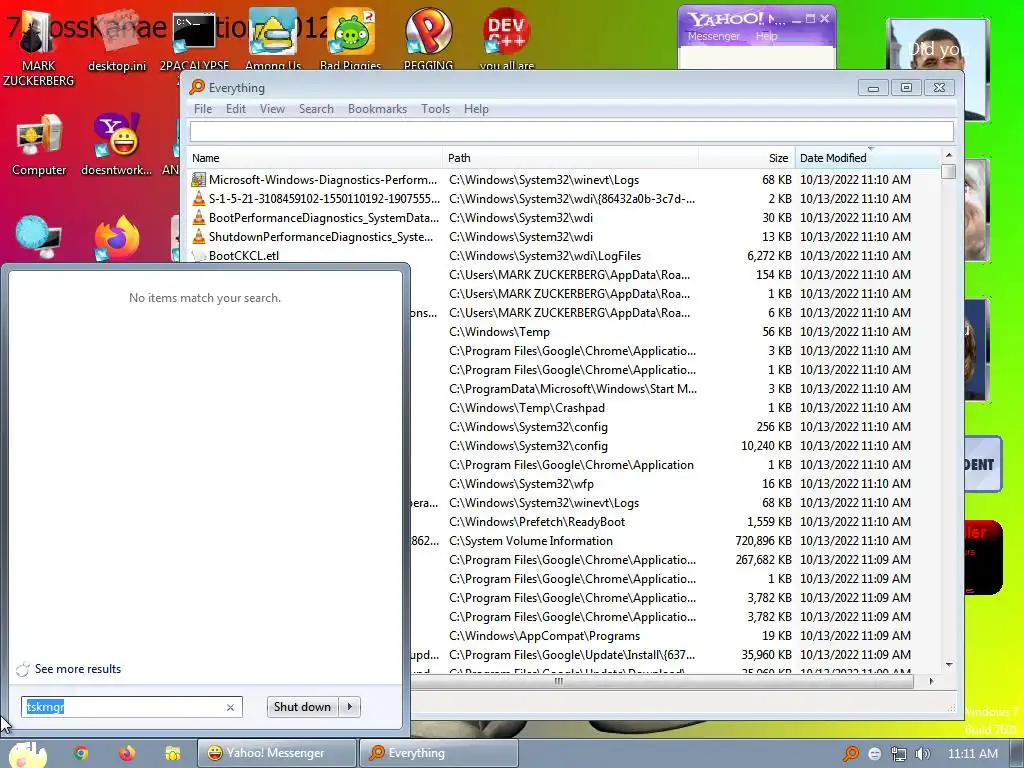Open the Search menu in Everything

coord(316,109)
